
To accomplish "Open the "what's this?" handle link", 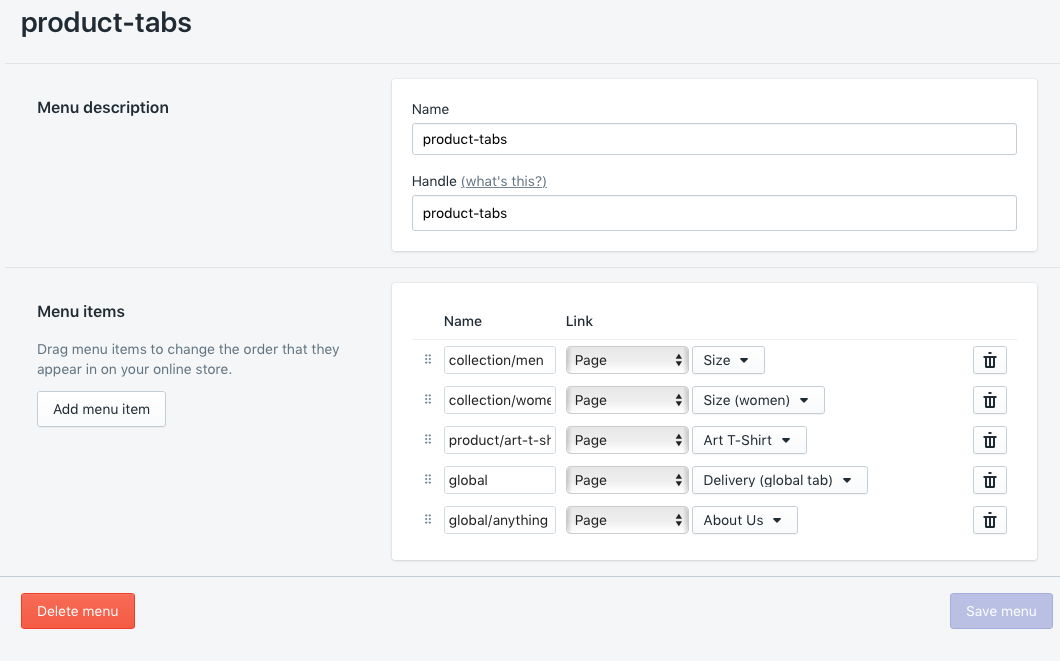I will coord(504,181).
